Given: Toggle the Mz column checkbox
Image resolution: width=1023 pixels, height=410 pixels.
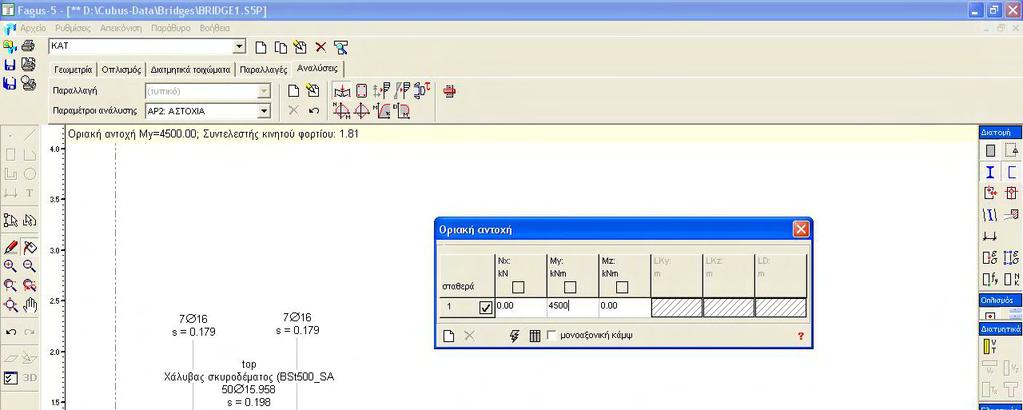Looking at the screenshot, I should click(x=622, y=287).
